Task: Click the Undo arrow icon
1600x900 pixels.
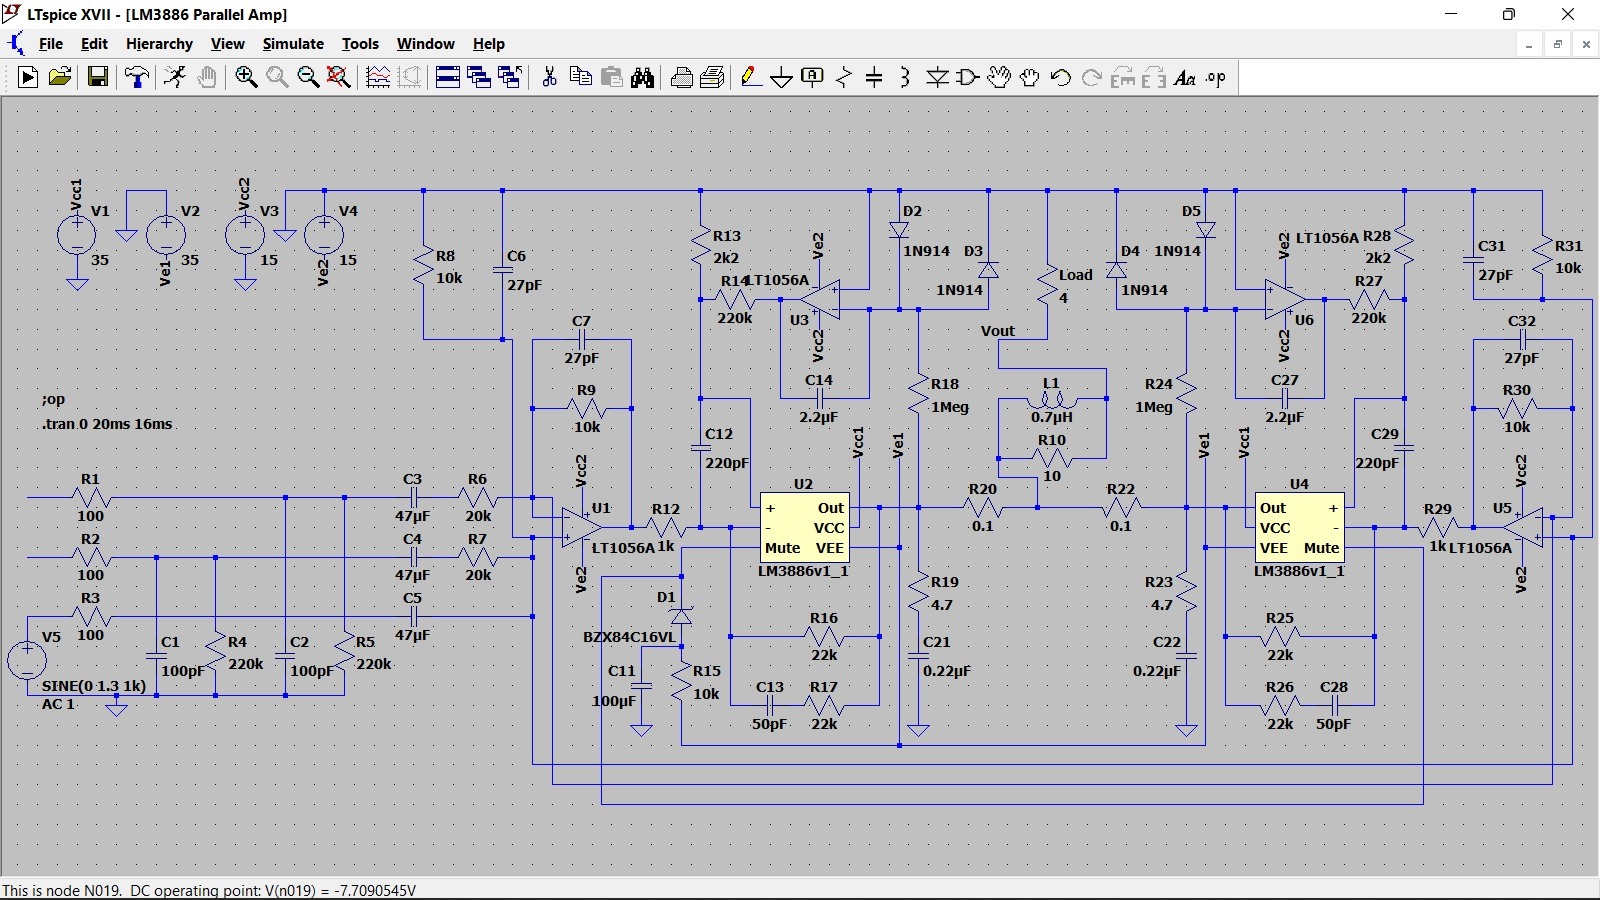Action: tap(1061, 77)
